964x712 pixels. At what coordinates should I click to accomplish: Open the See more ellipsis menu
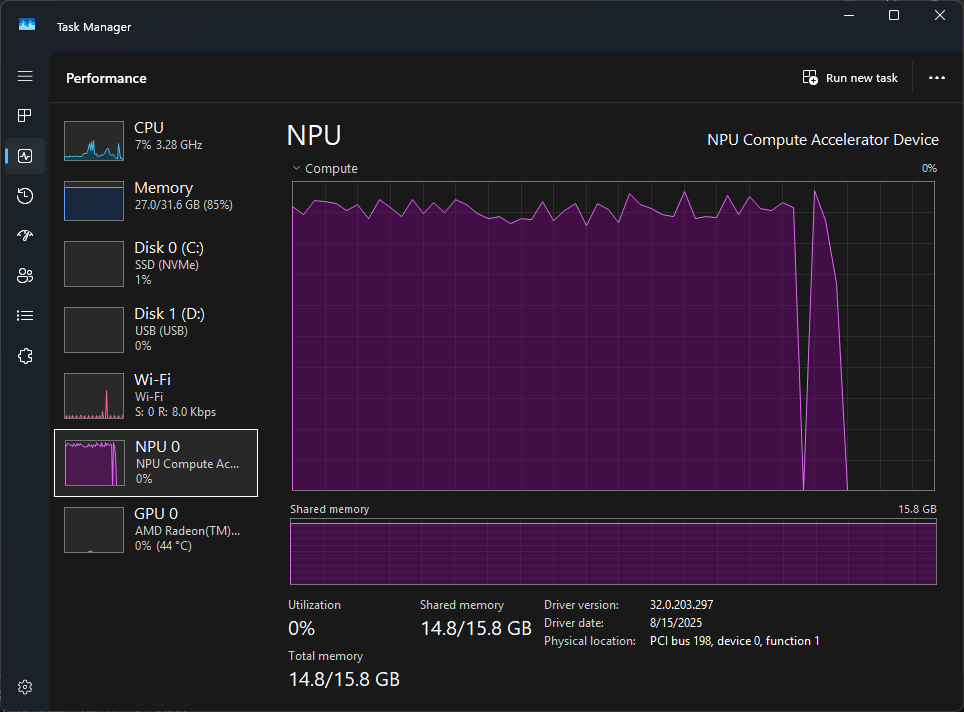(x=936, y=77)
